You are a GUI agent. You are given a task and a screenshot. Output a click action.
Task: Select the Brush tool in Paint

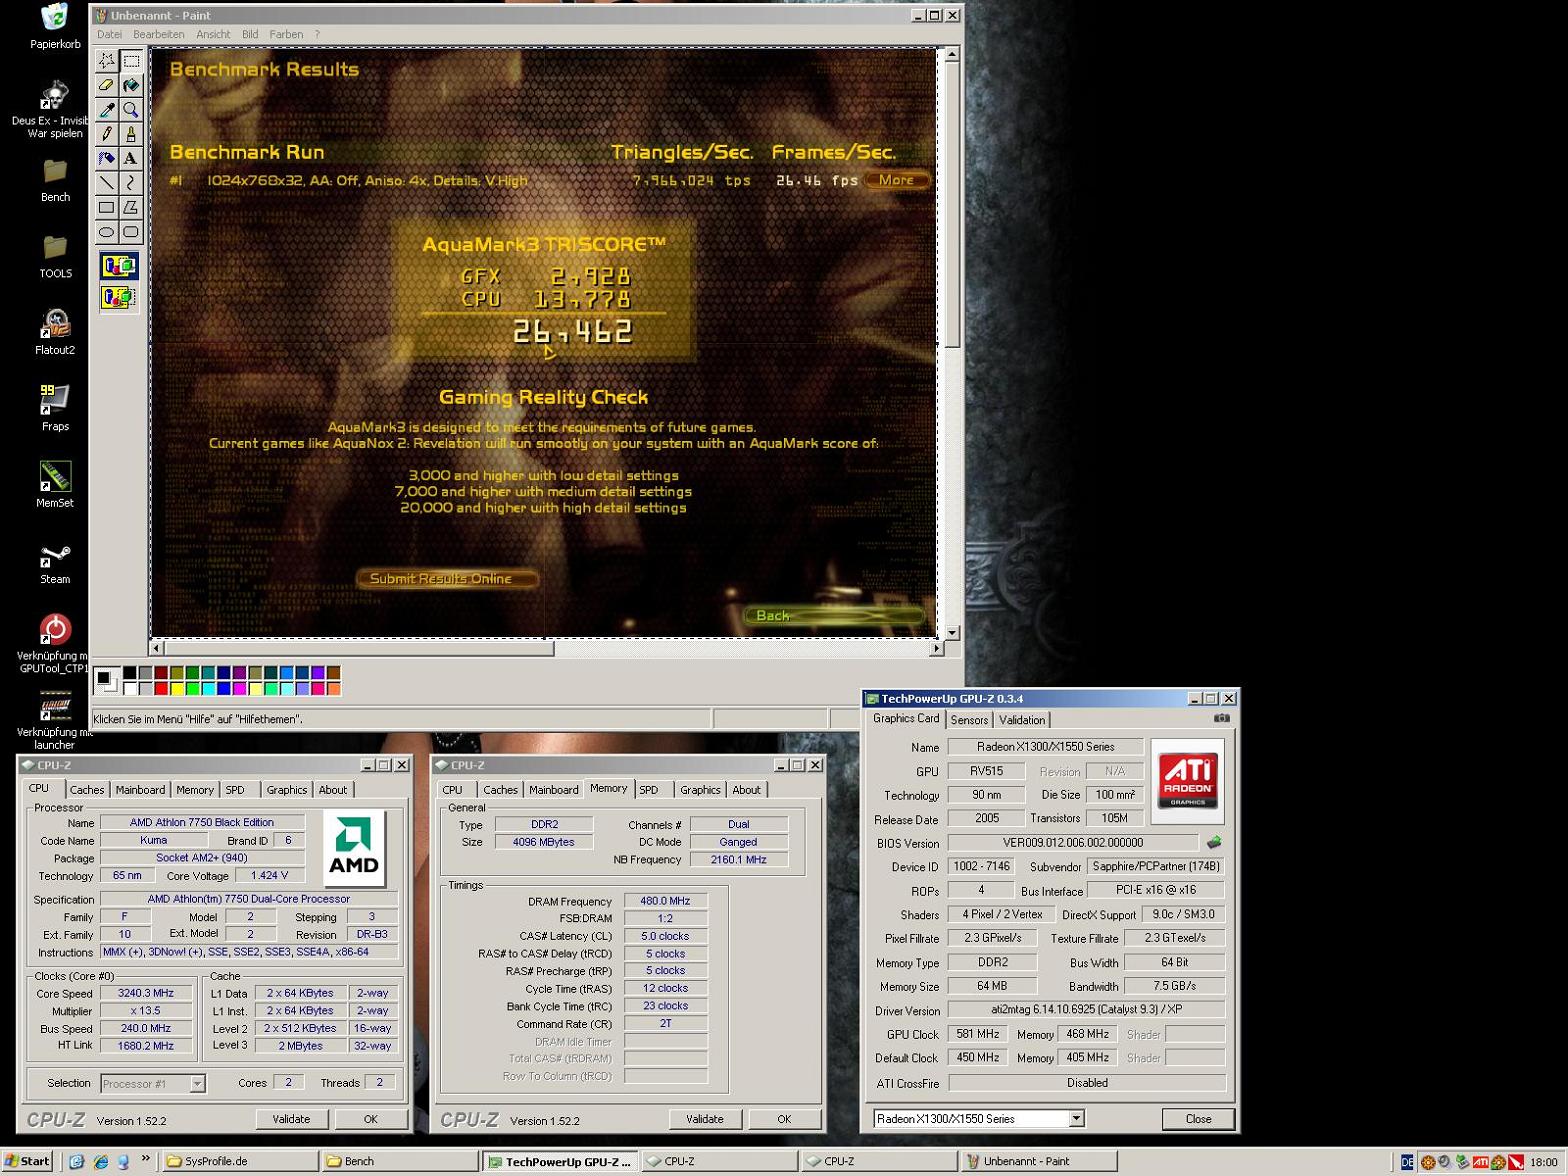click(131, 134)
